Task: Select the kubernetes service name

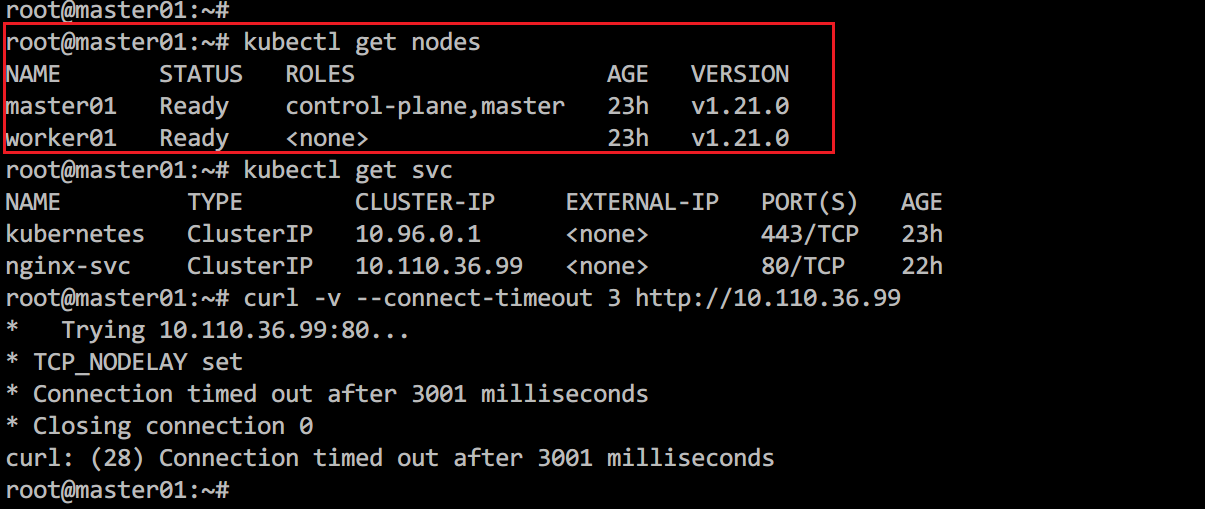Action: pos(75,234)
